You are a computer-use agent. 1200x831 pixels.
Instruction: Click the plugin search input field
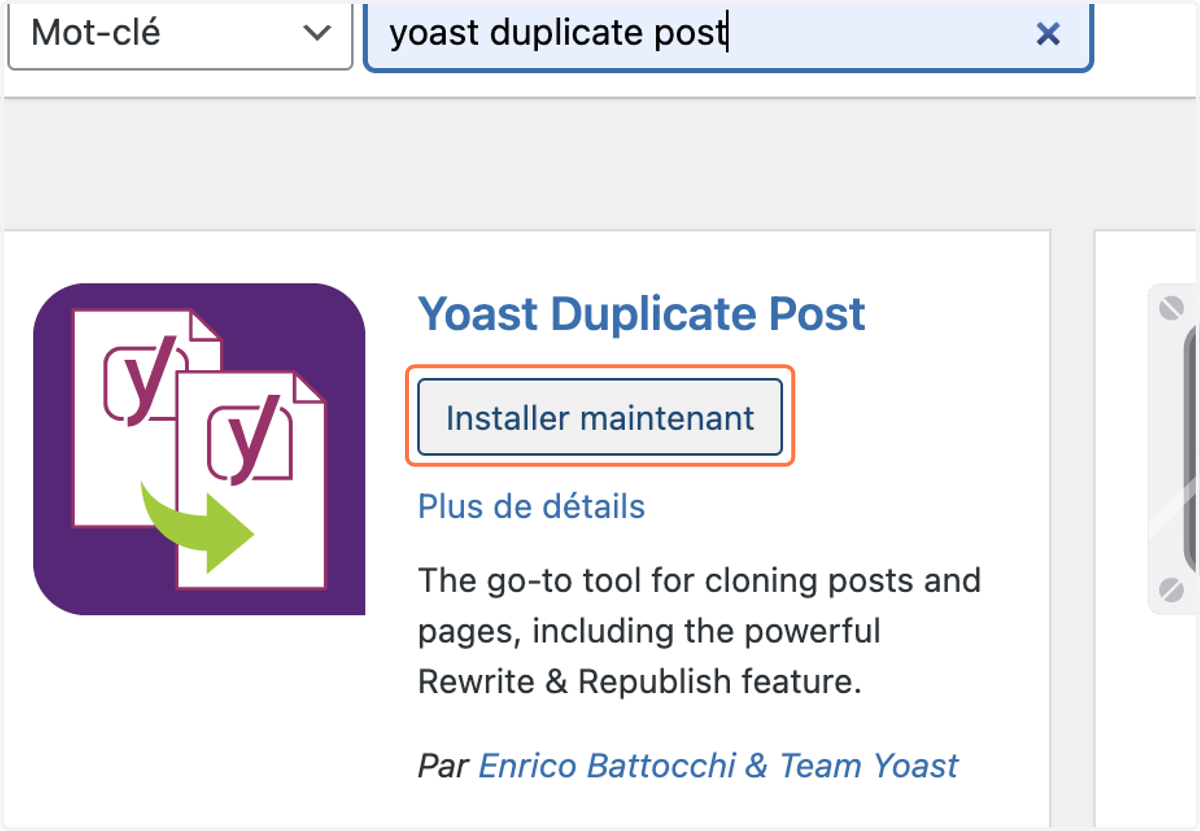click(728, 35)
